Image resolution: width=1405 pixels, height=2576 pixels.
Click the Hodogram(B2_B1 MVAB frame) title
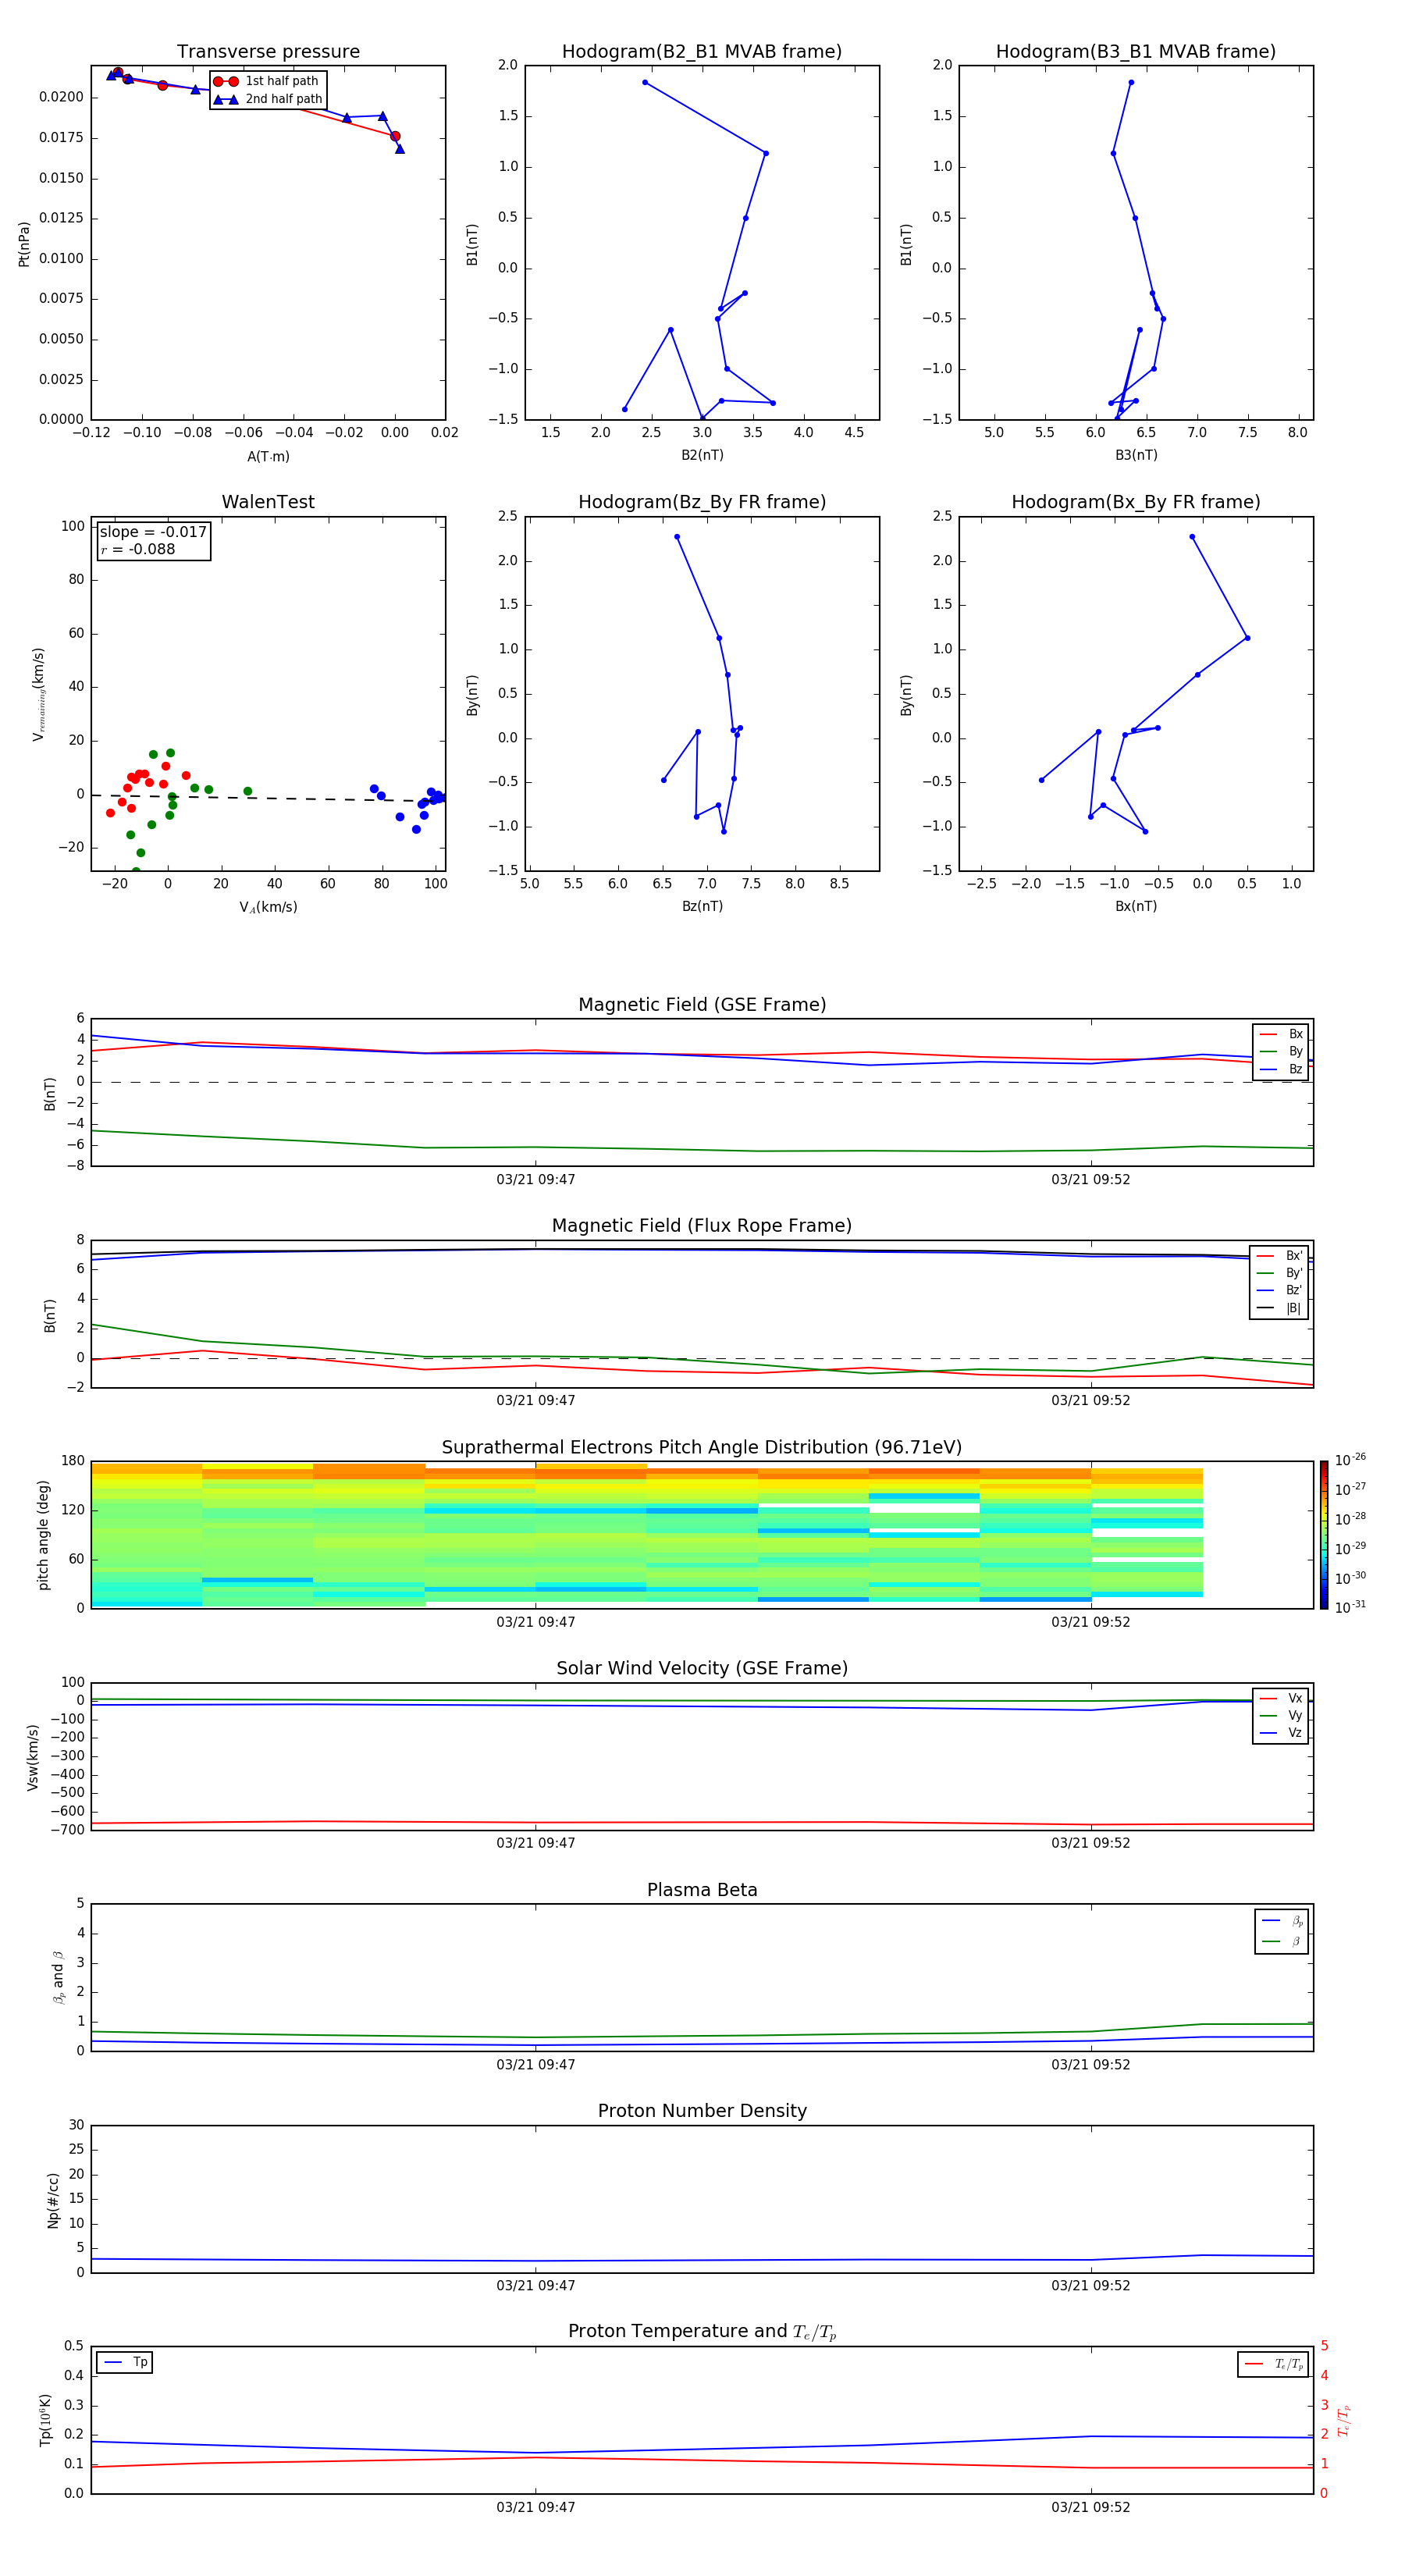point(702,52)
